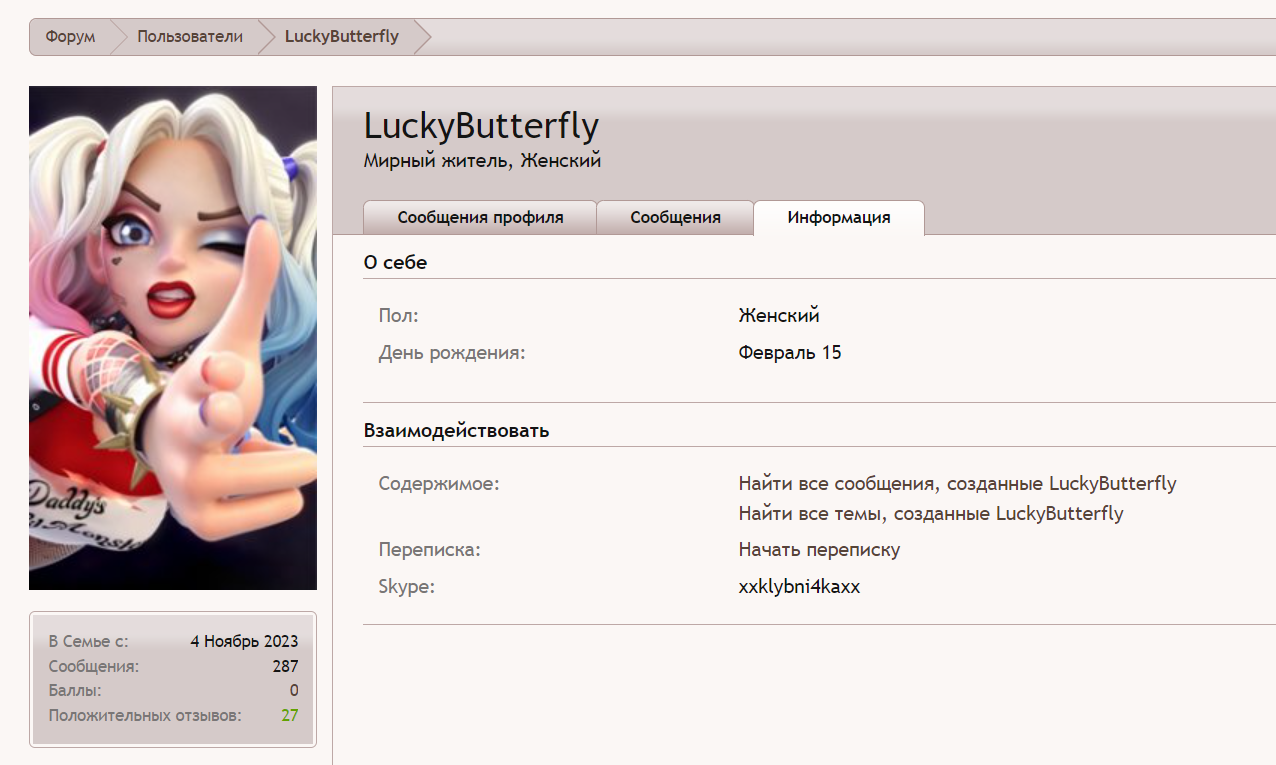Click the Баллы value 0
The image size is (1276, 765).
(294, 691)
